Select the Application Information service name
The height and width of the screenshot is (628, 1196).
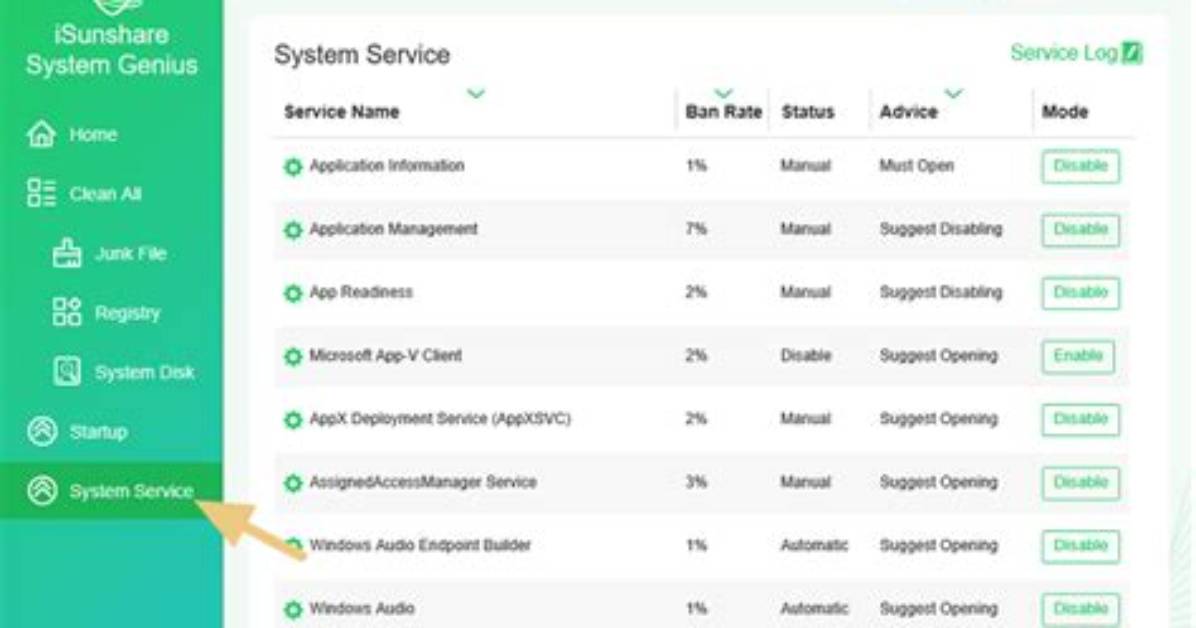pyautogui.click(x=387, y=166)
